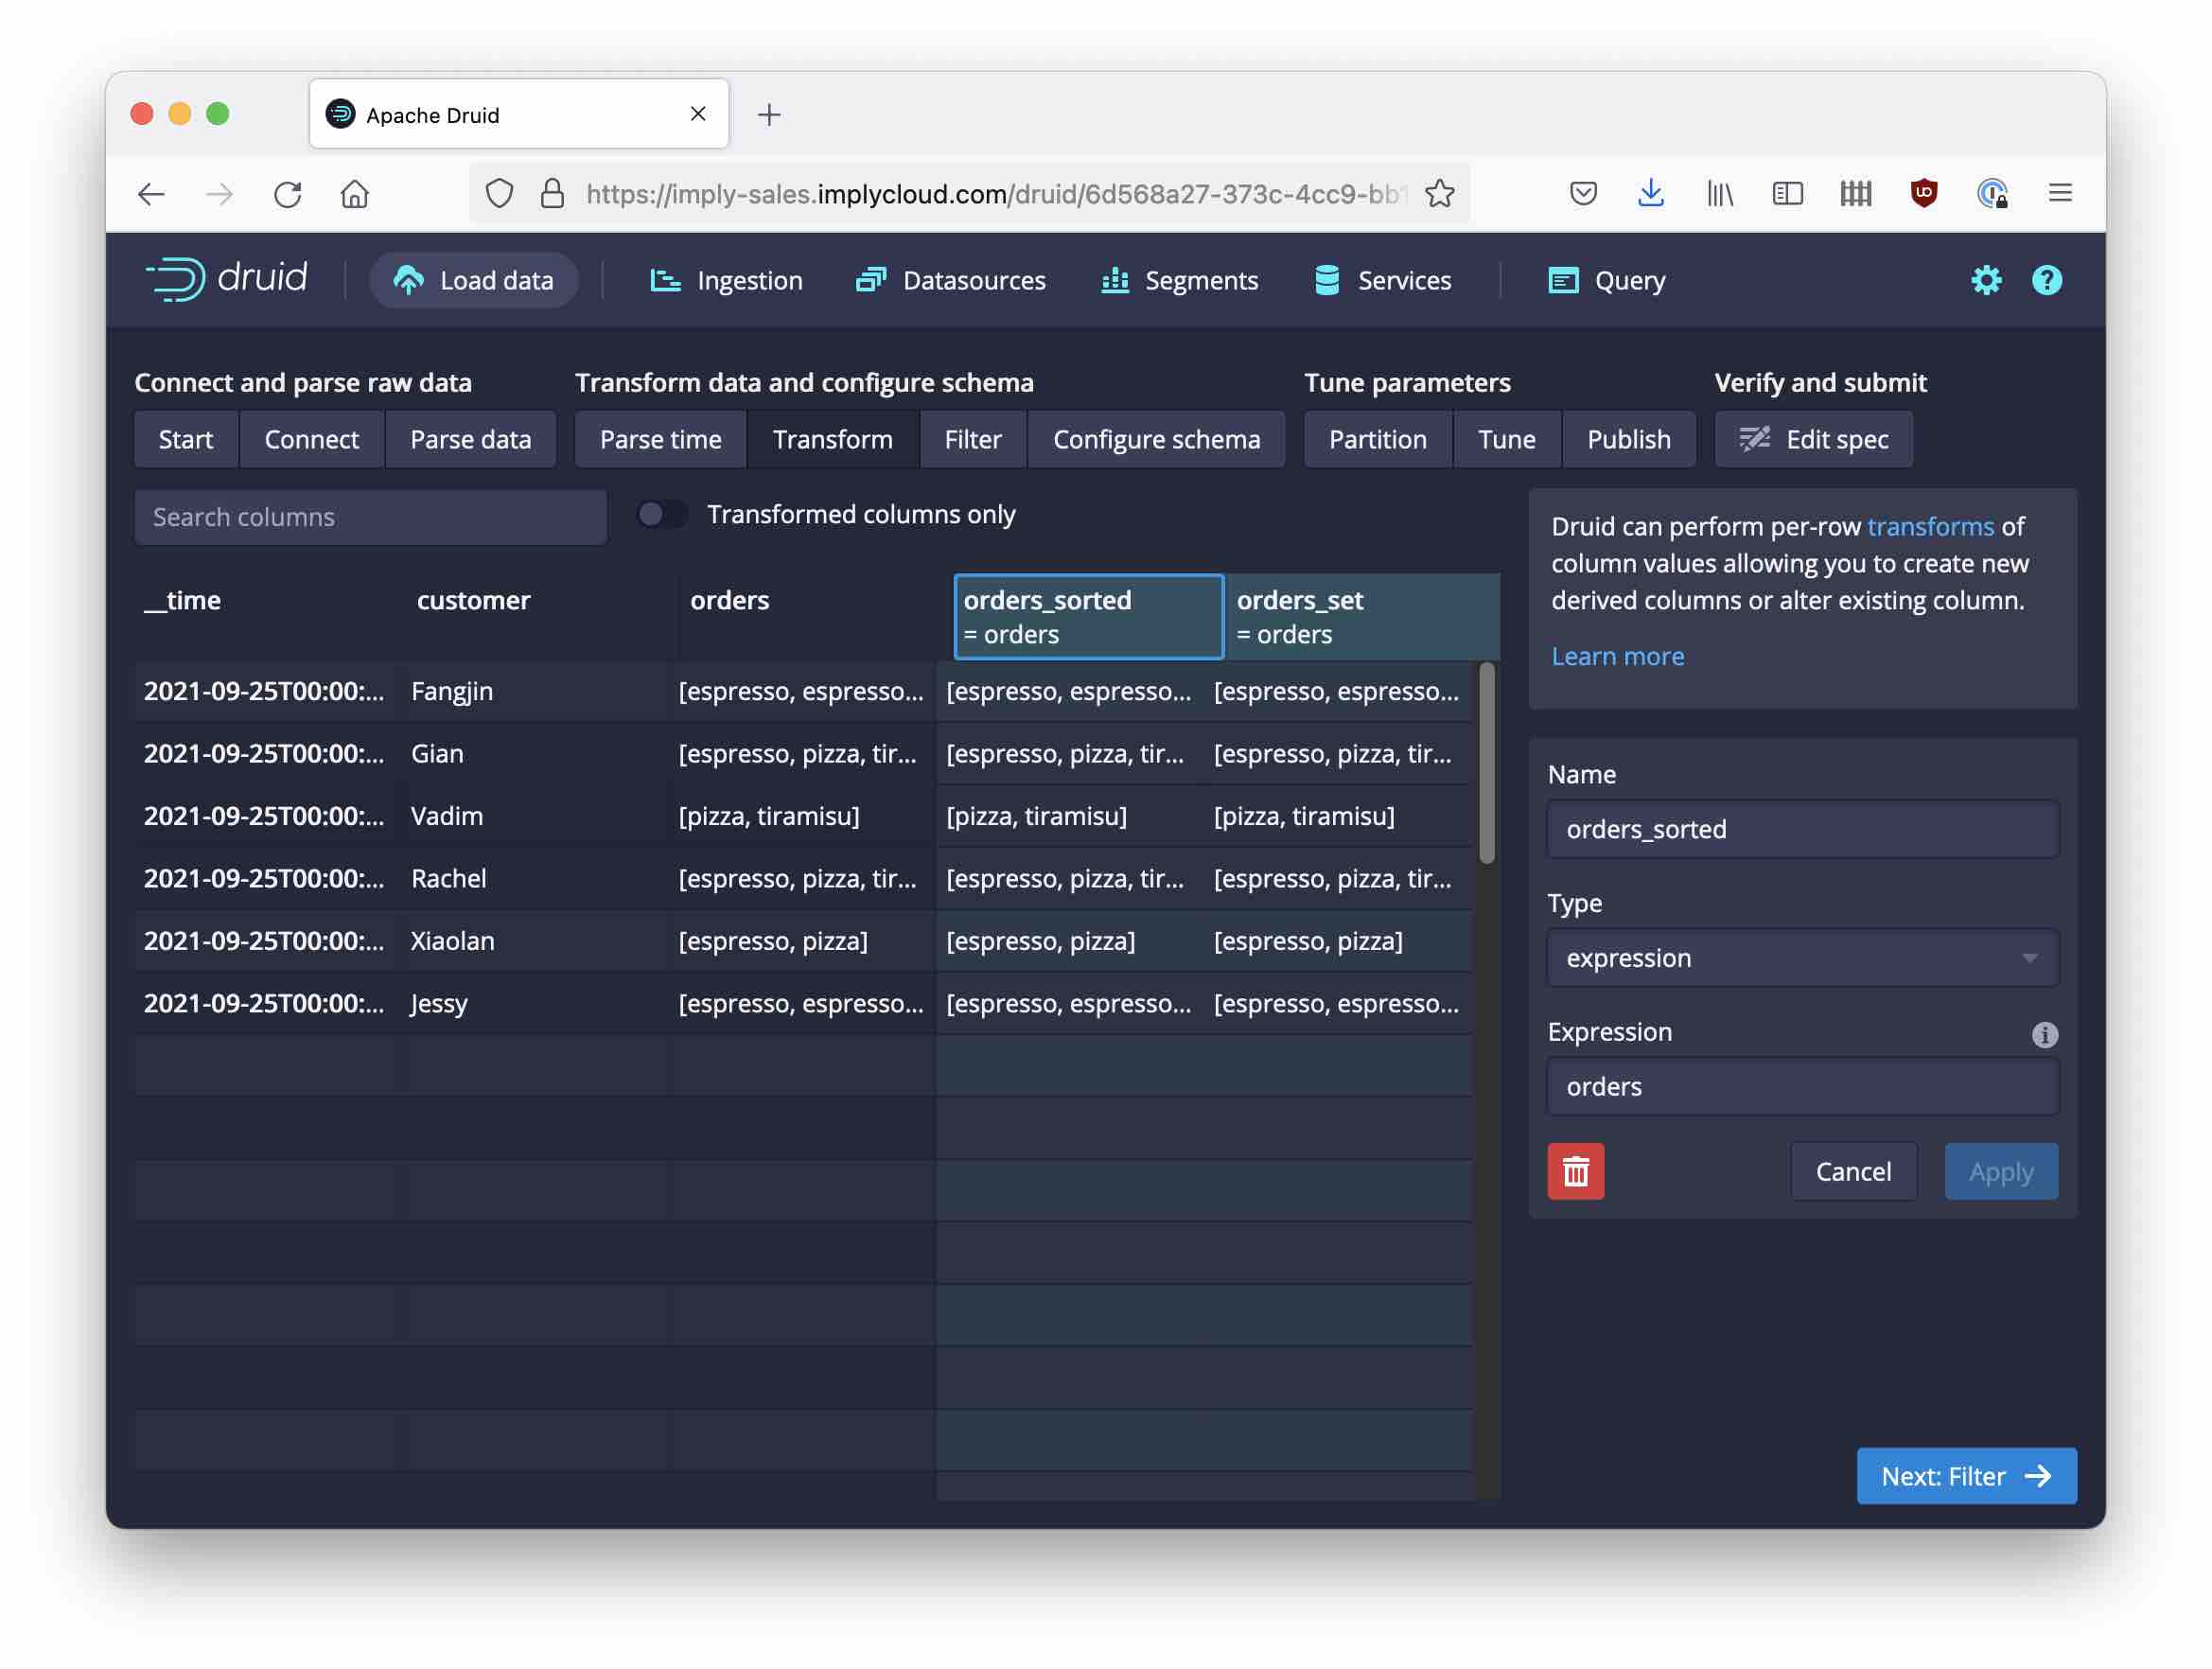Click the Druid settings gear icon
The height and width of the screenshot is (1669, 2212).
(1985, 280)
